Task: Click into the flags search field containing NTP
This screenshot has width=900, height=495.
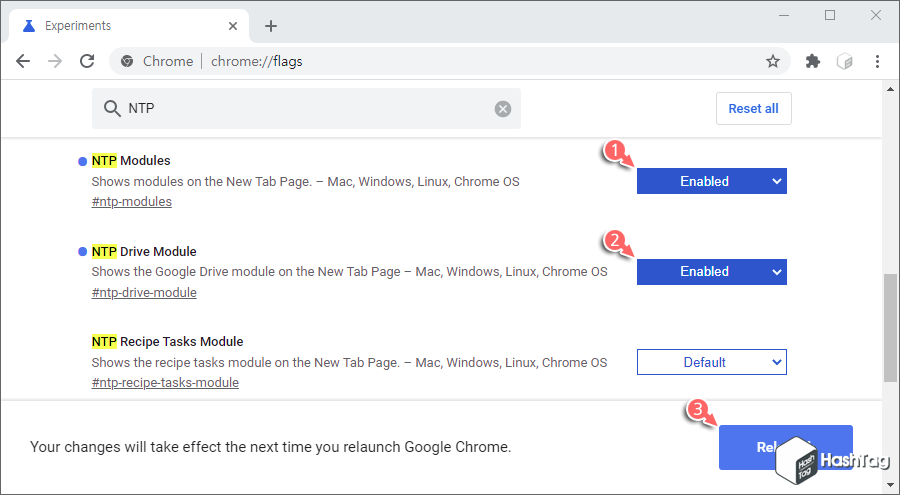Action: 307,109
